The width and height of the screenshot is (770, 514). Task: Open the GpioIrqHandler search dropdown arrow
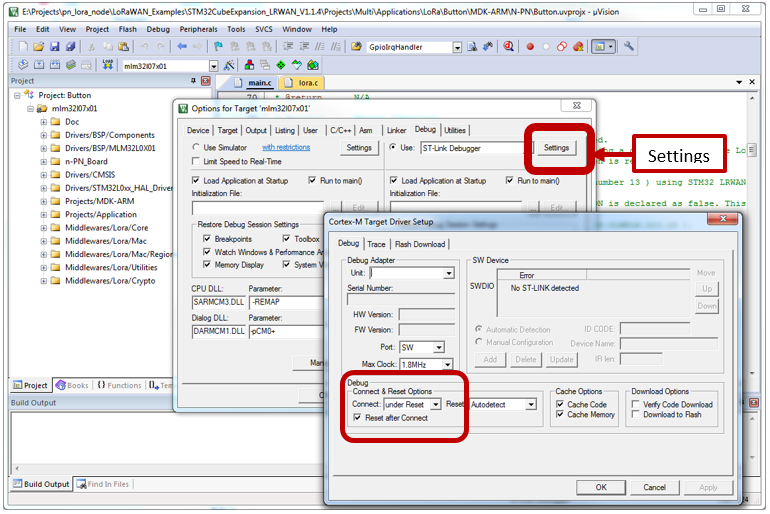457,47
